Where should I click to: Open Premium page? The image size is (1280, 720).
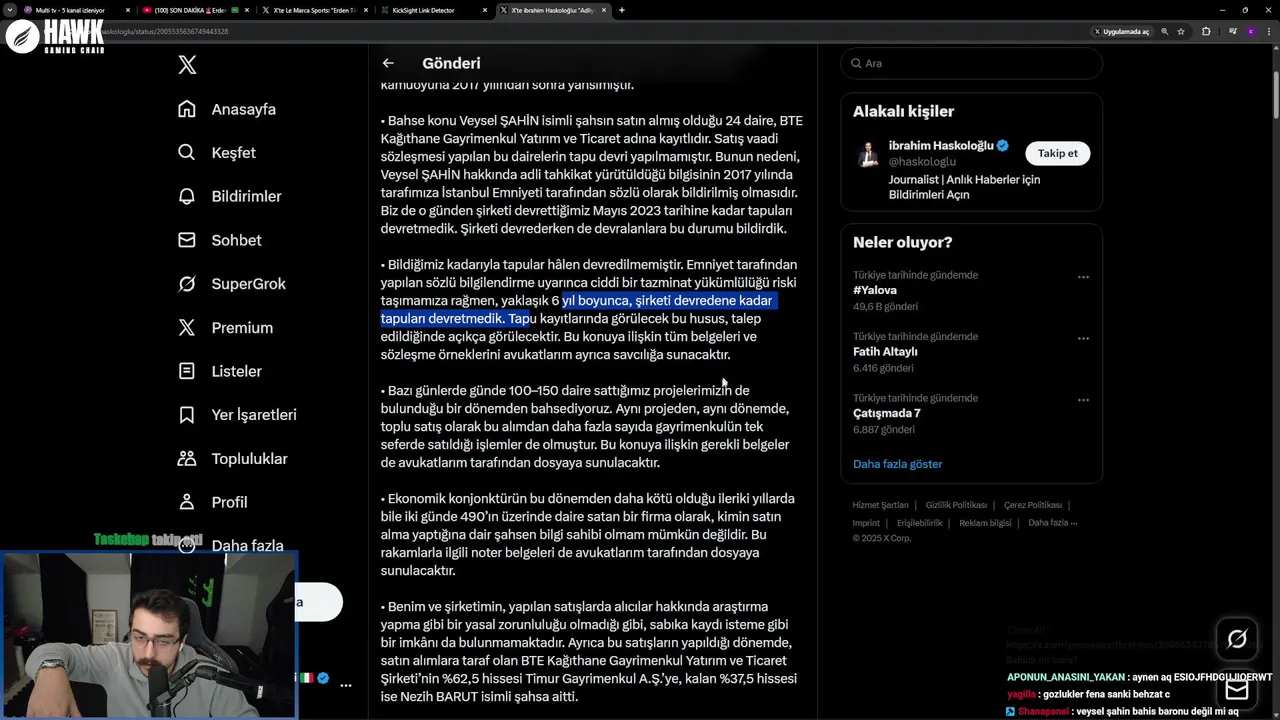[225, 328]
